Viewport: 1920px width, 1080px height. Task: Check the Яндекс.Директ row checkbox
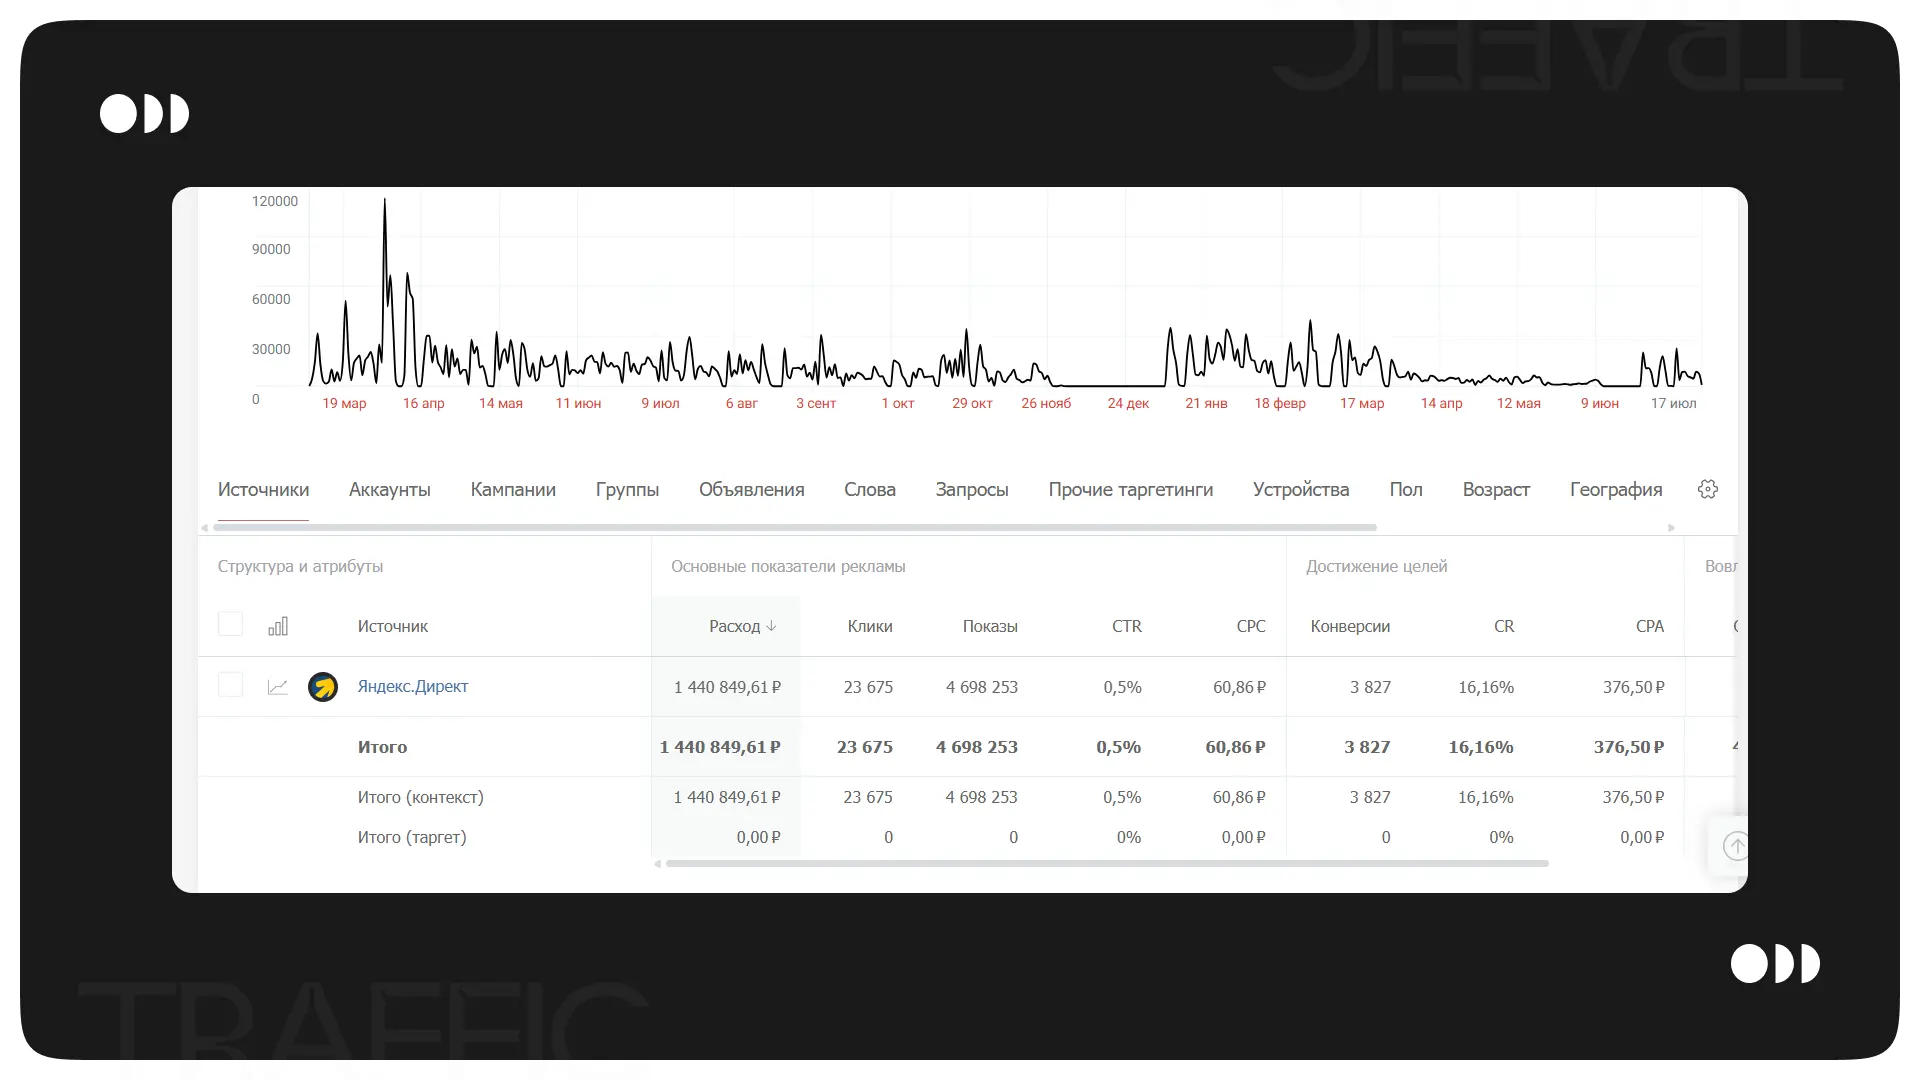point(230,685)
